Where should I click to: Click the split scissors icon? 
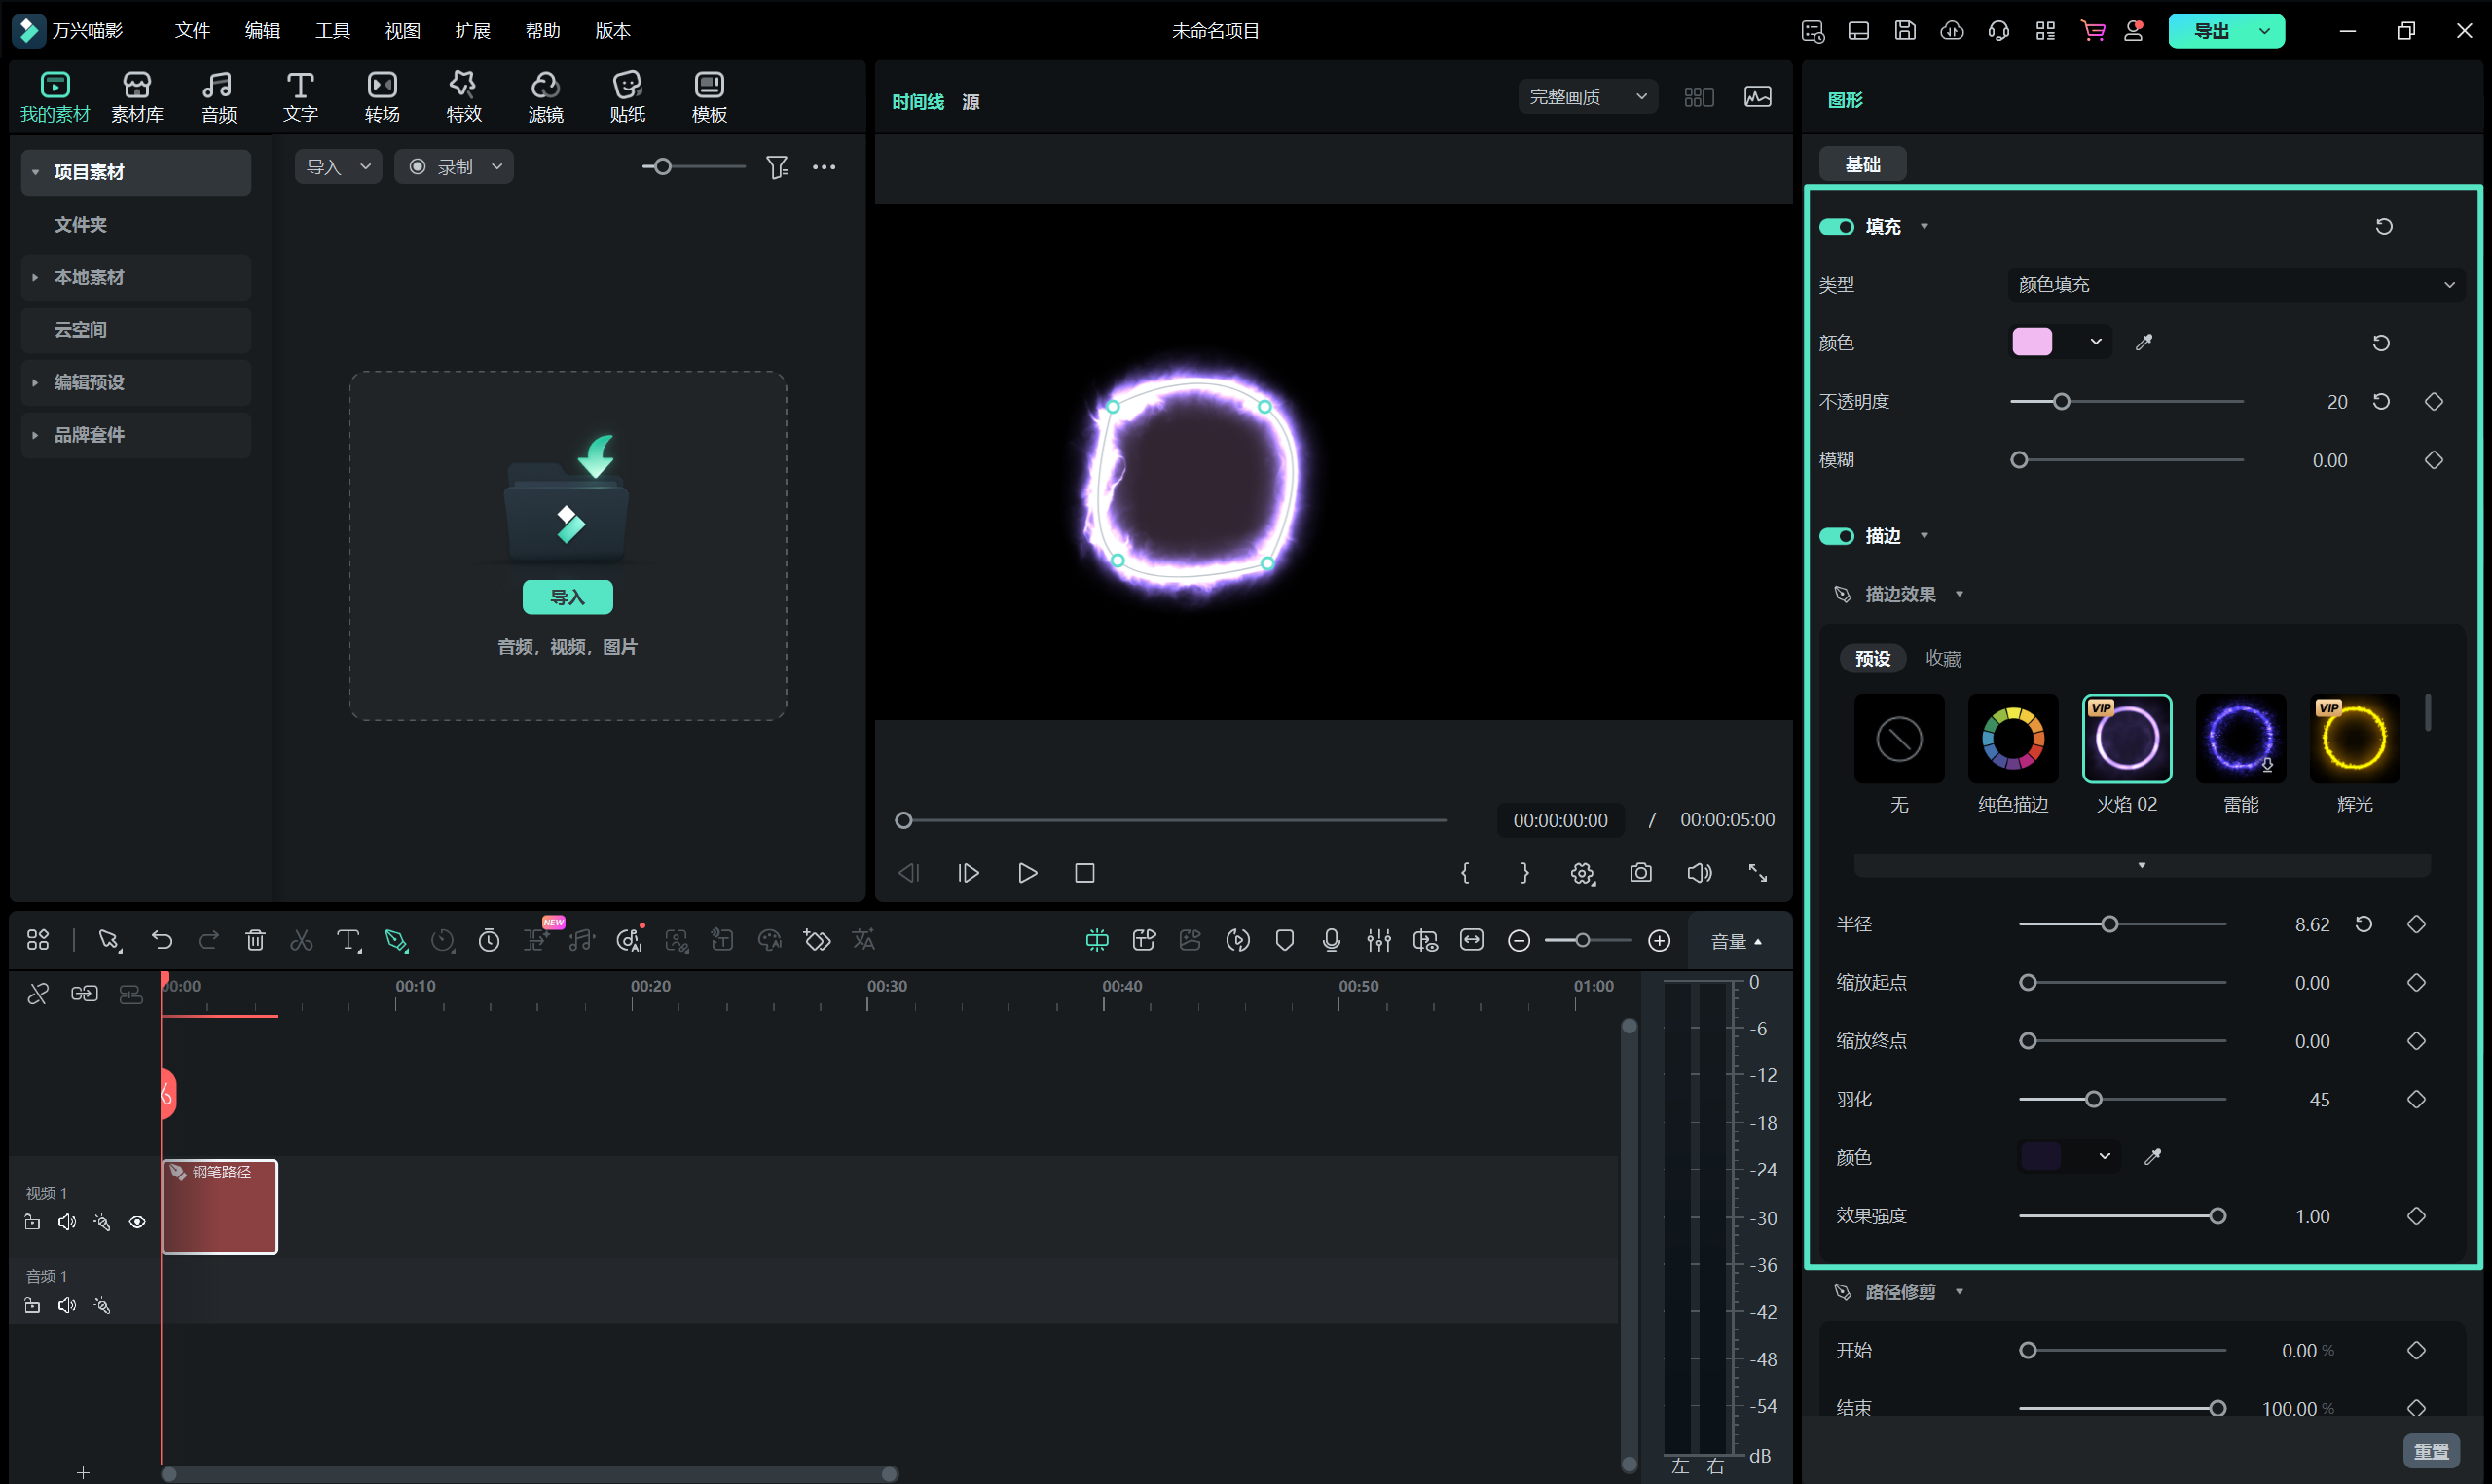point(301,940)
